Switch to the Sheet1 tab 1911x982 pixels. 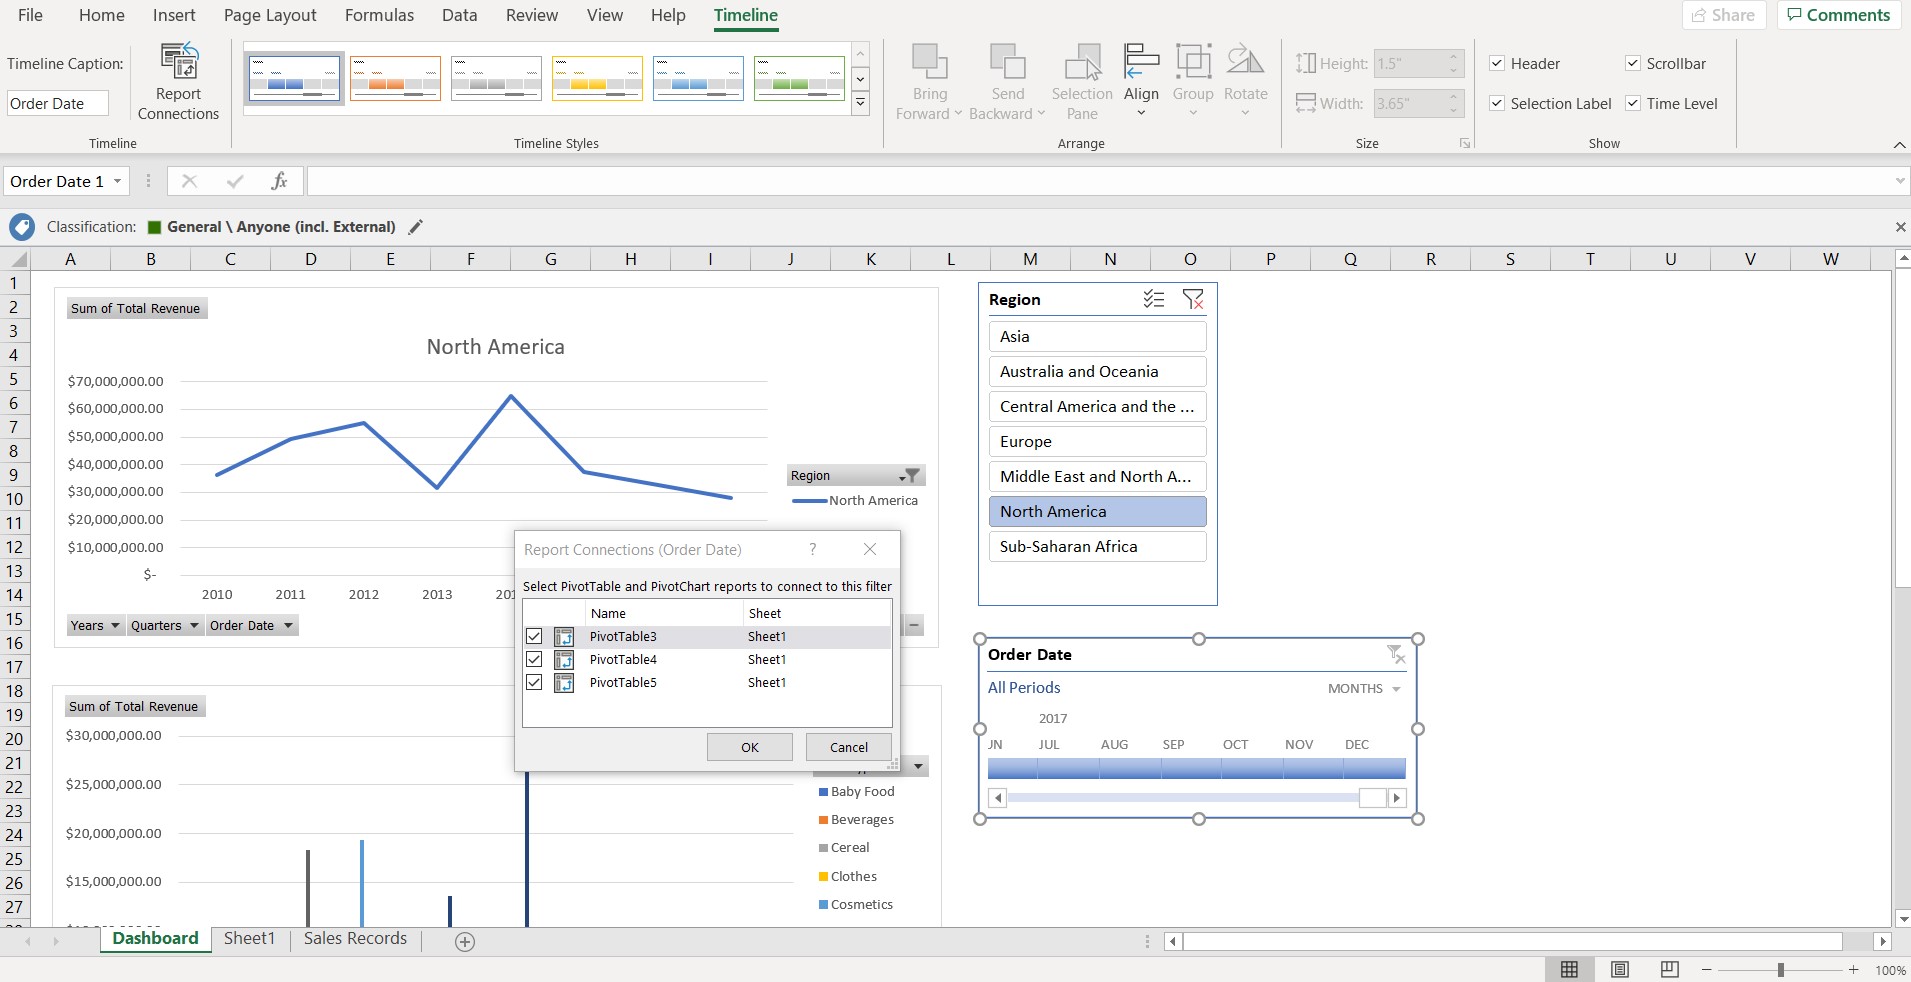(x=249, y=938)
